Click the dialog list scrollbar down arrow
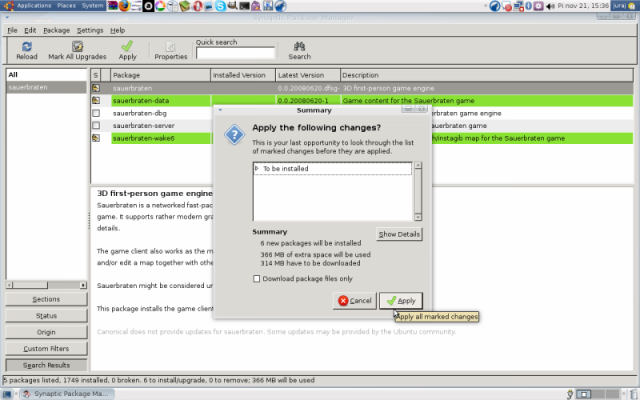The width and height of the screenshot is (640, 400). [x=418, y=217]
